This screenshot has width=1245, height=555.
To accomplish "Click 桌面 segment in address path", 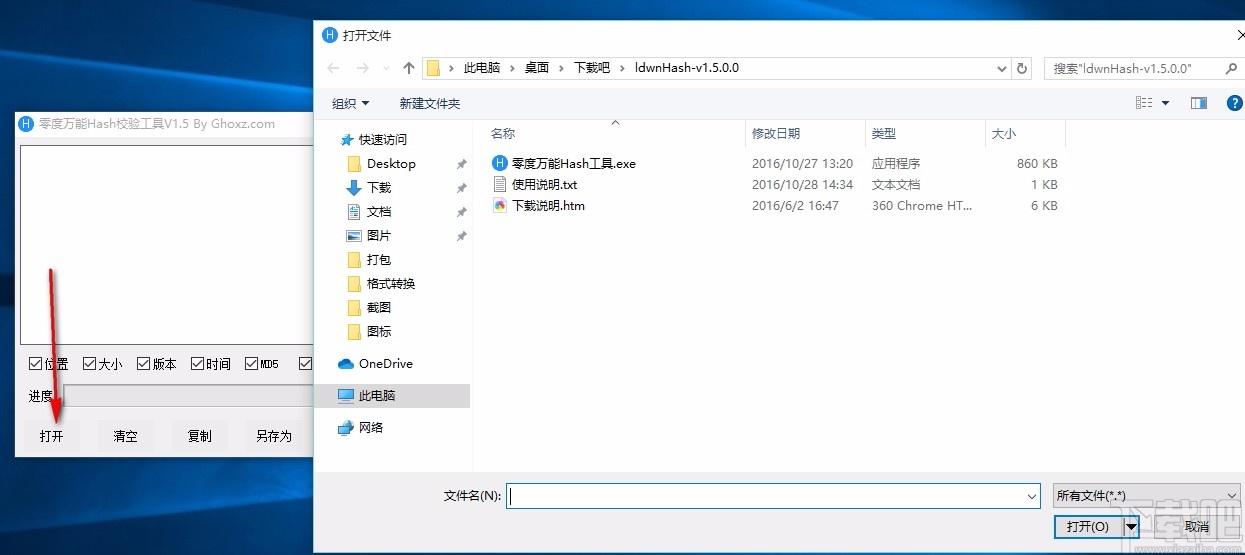I will pyautogui.click(x=537, y=68).
